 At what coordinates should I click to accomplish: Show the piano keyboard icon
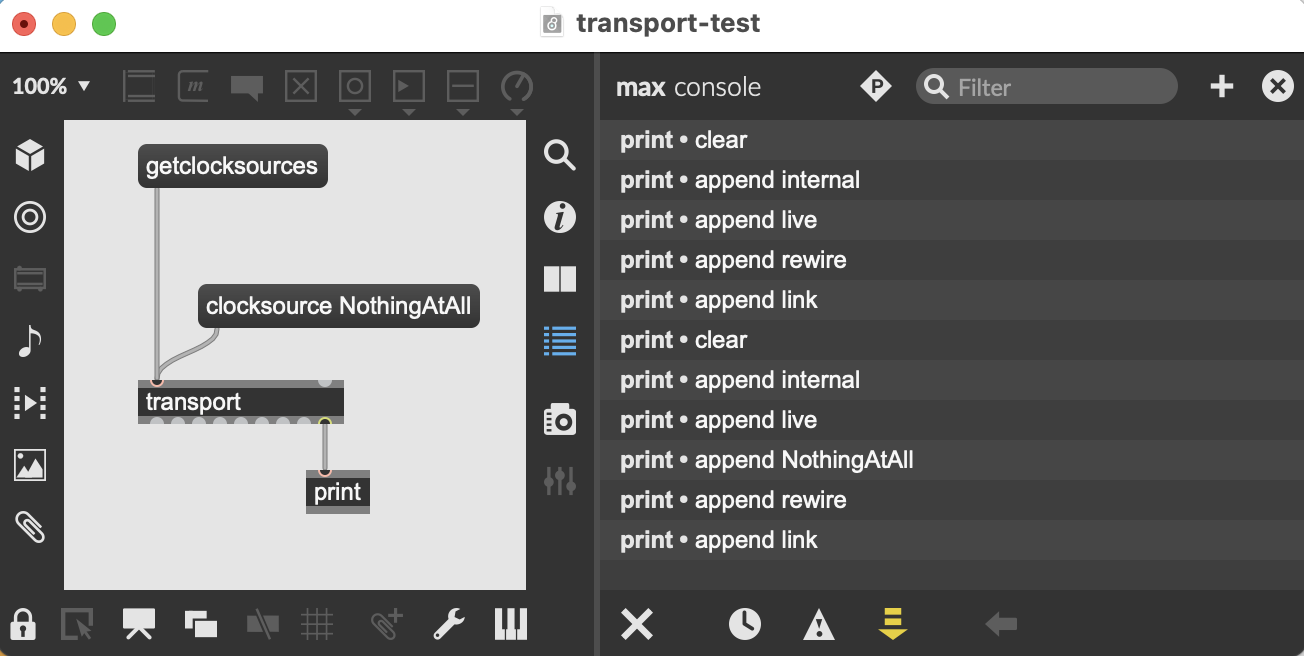coord(510,625)
